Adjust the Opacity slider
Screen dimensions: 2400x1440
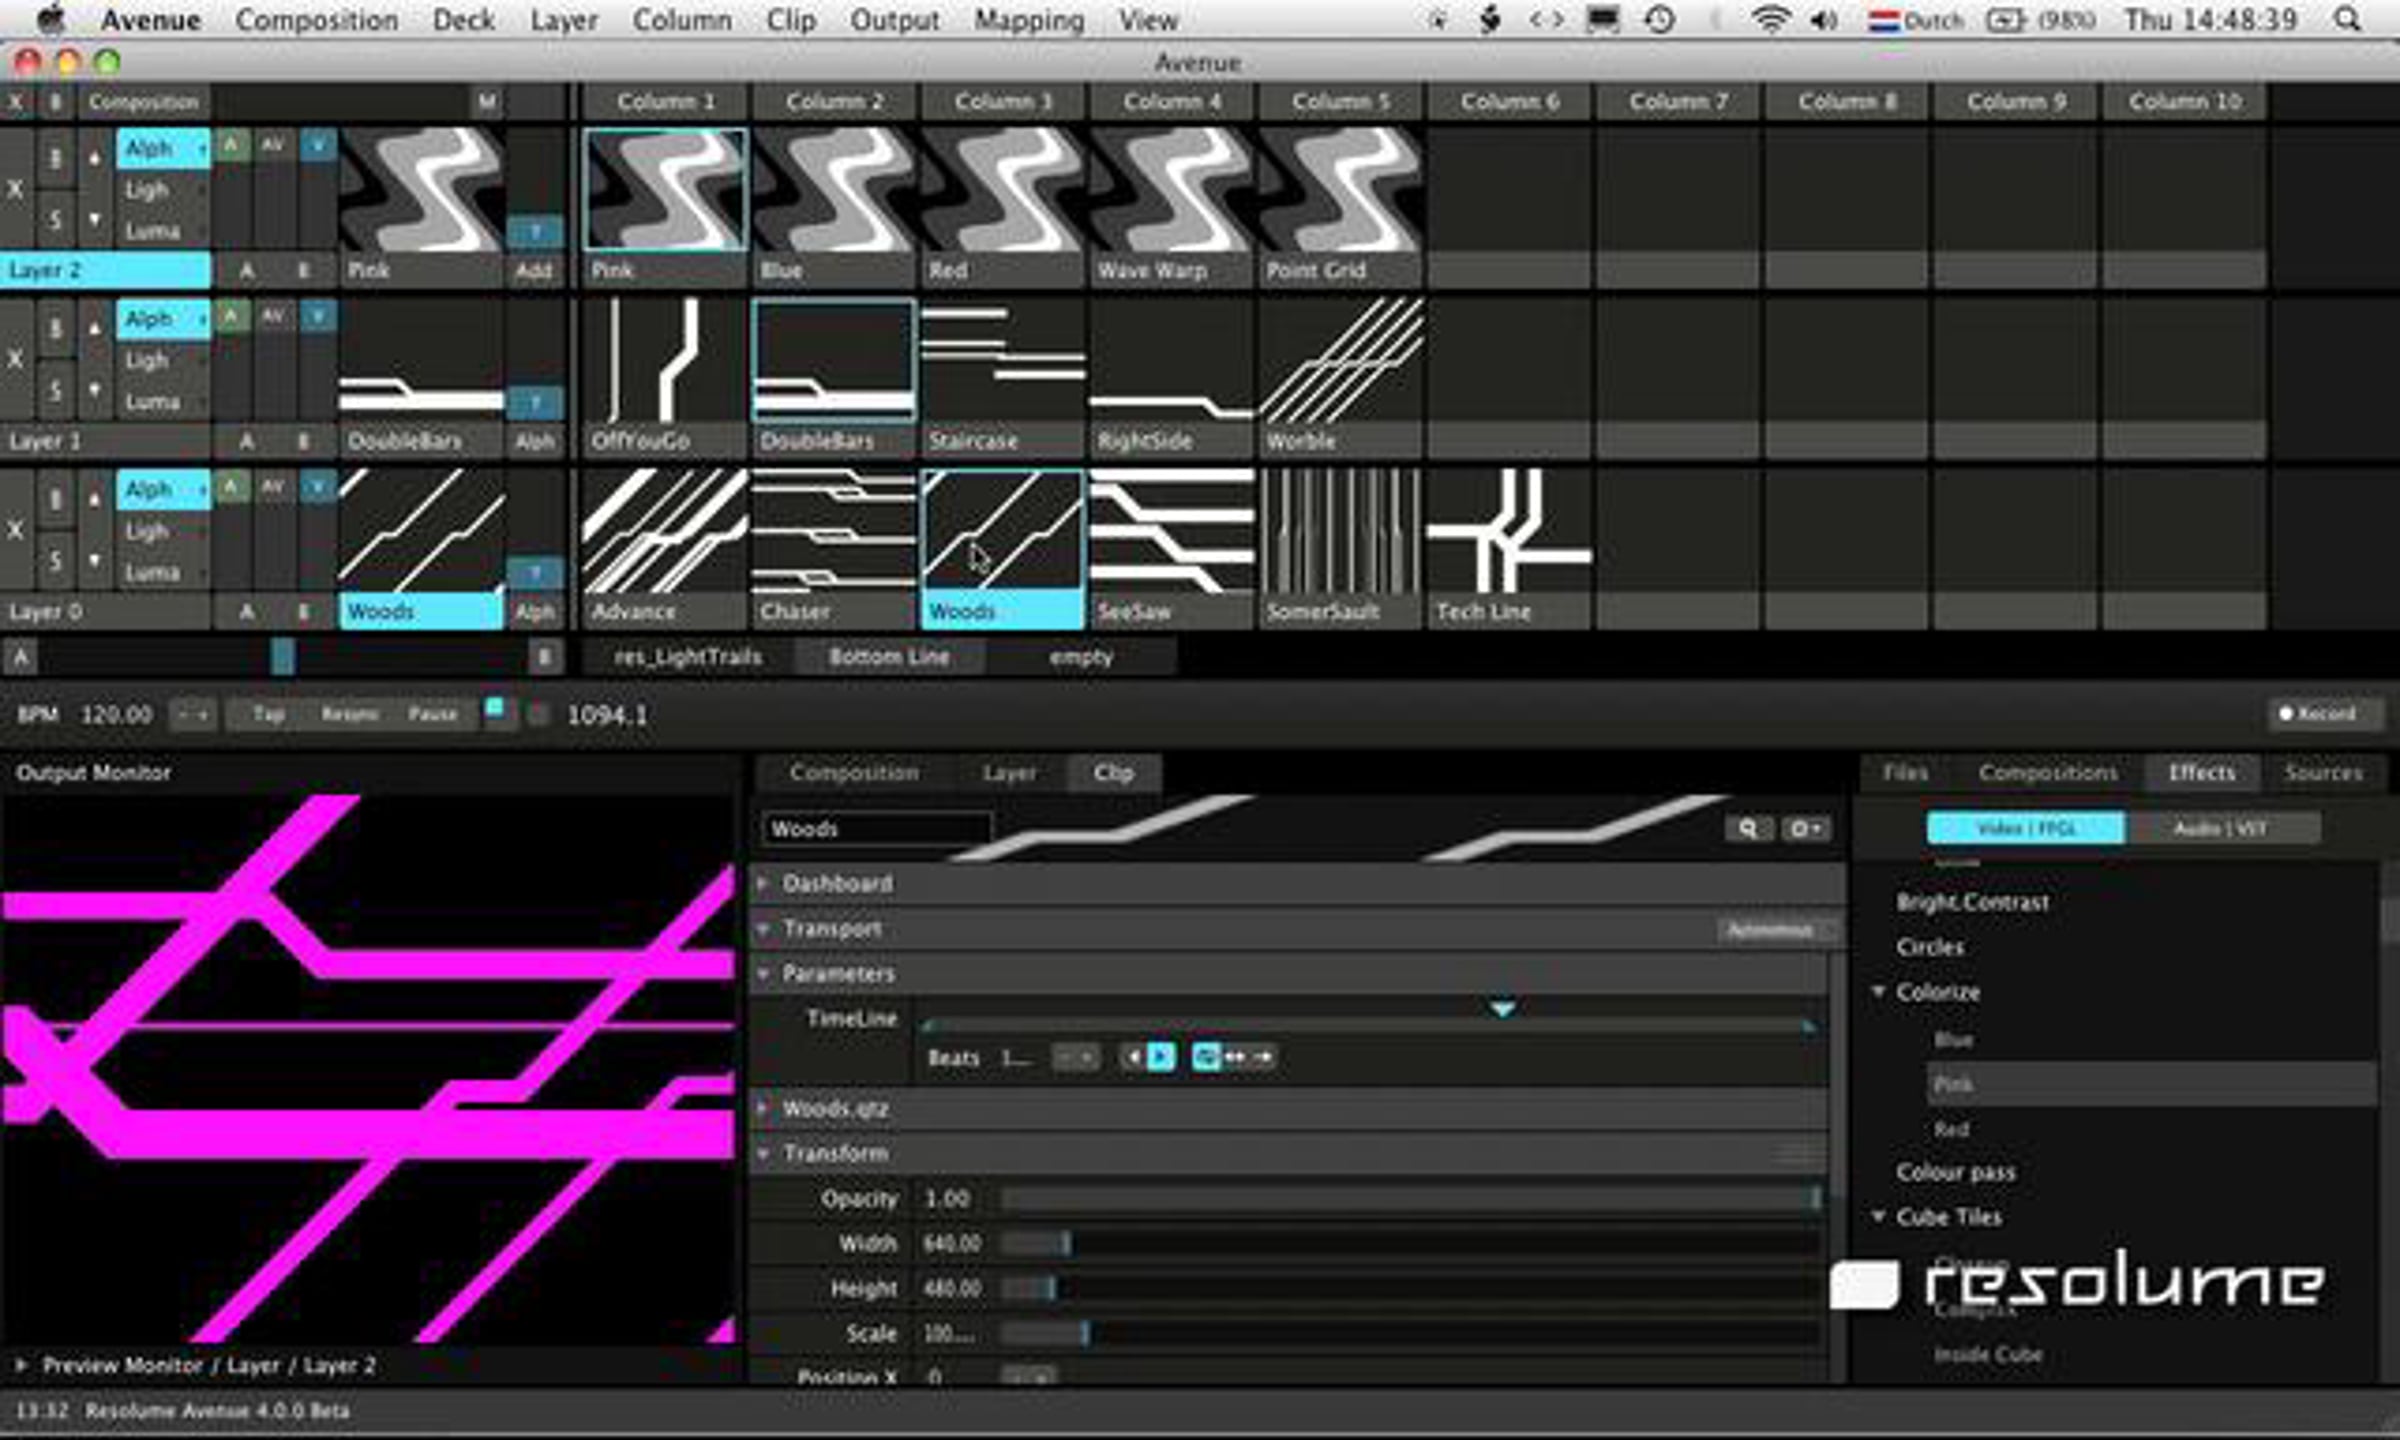pyautogui.click(x=1410, y=1198)
